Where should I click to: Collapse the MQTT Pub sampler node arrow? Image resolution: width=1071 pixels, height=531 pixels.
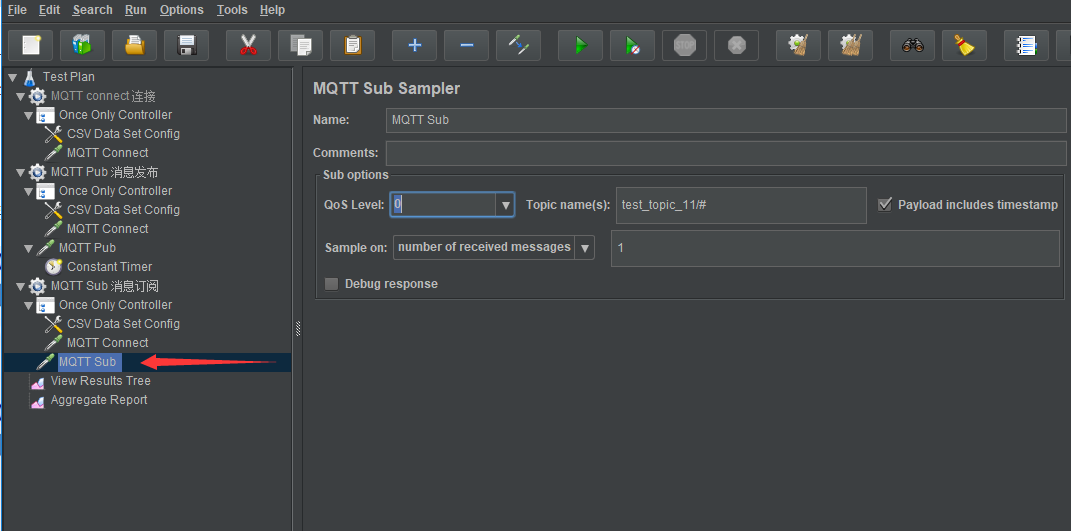click(29, 248)
